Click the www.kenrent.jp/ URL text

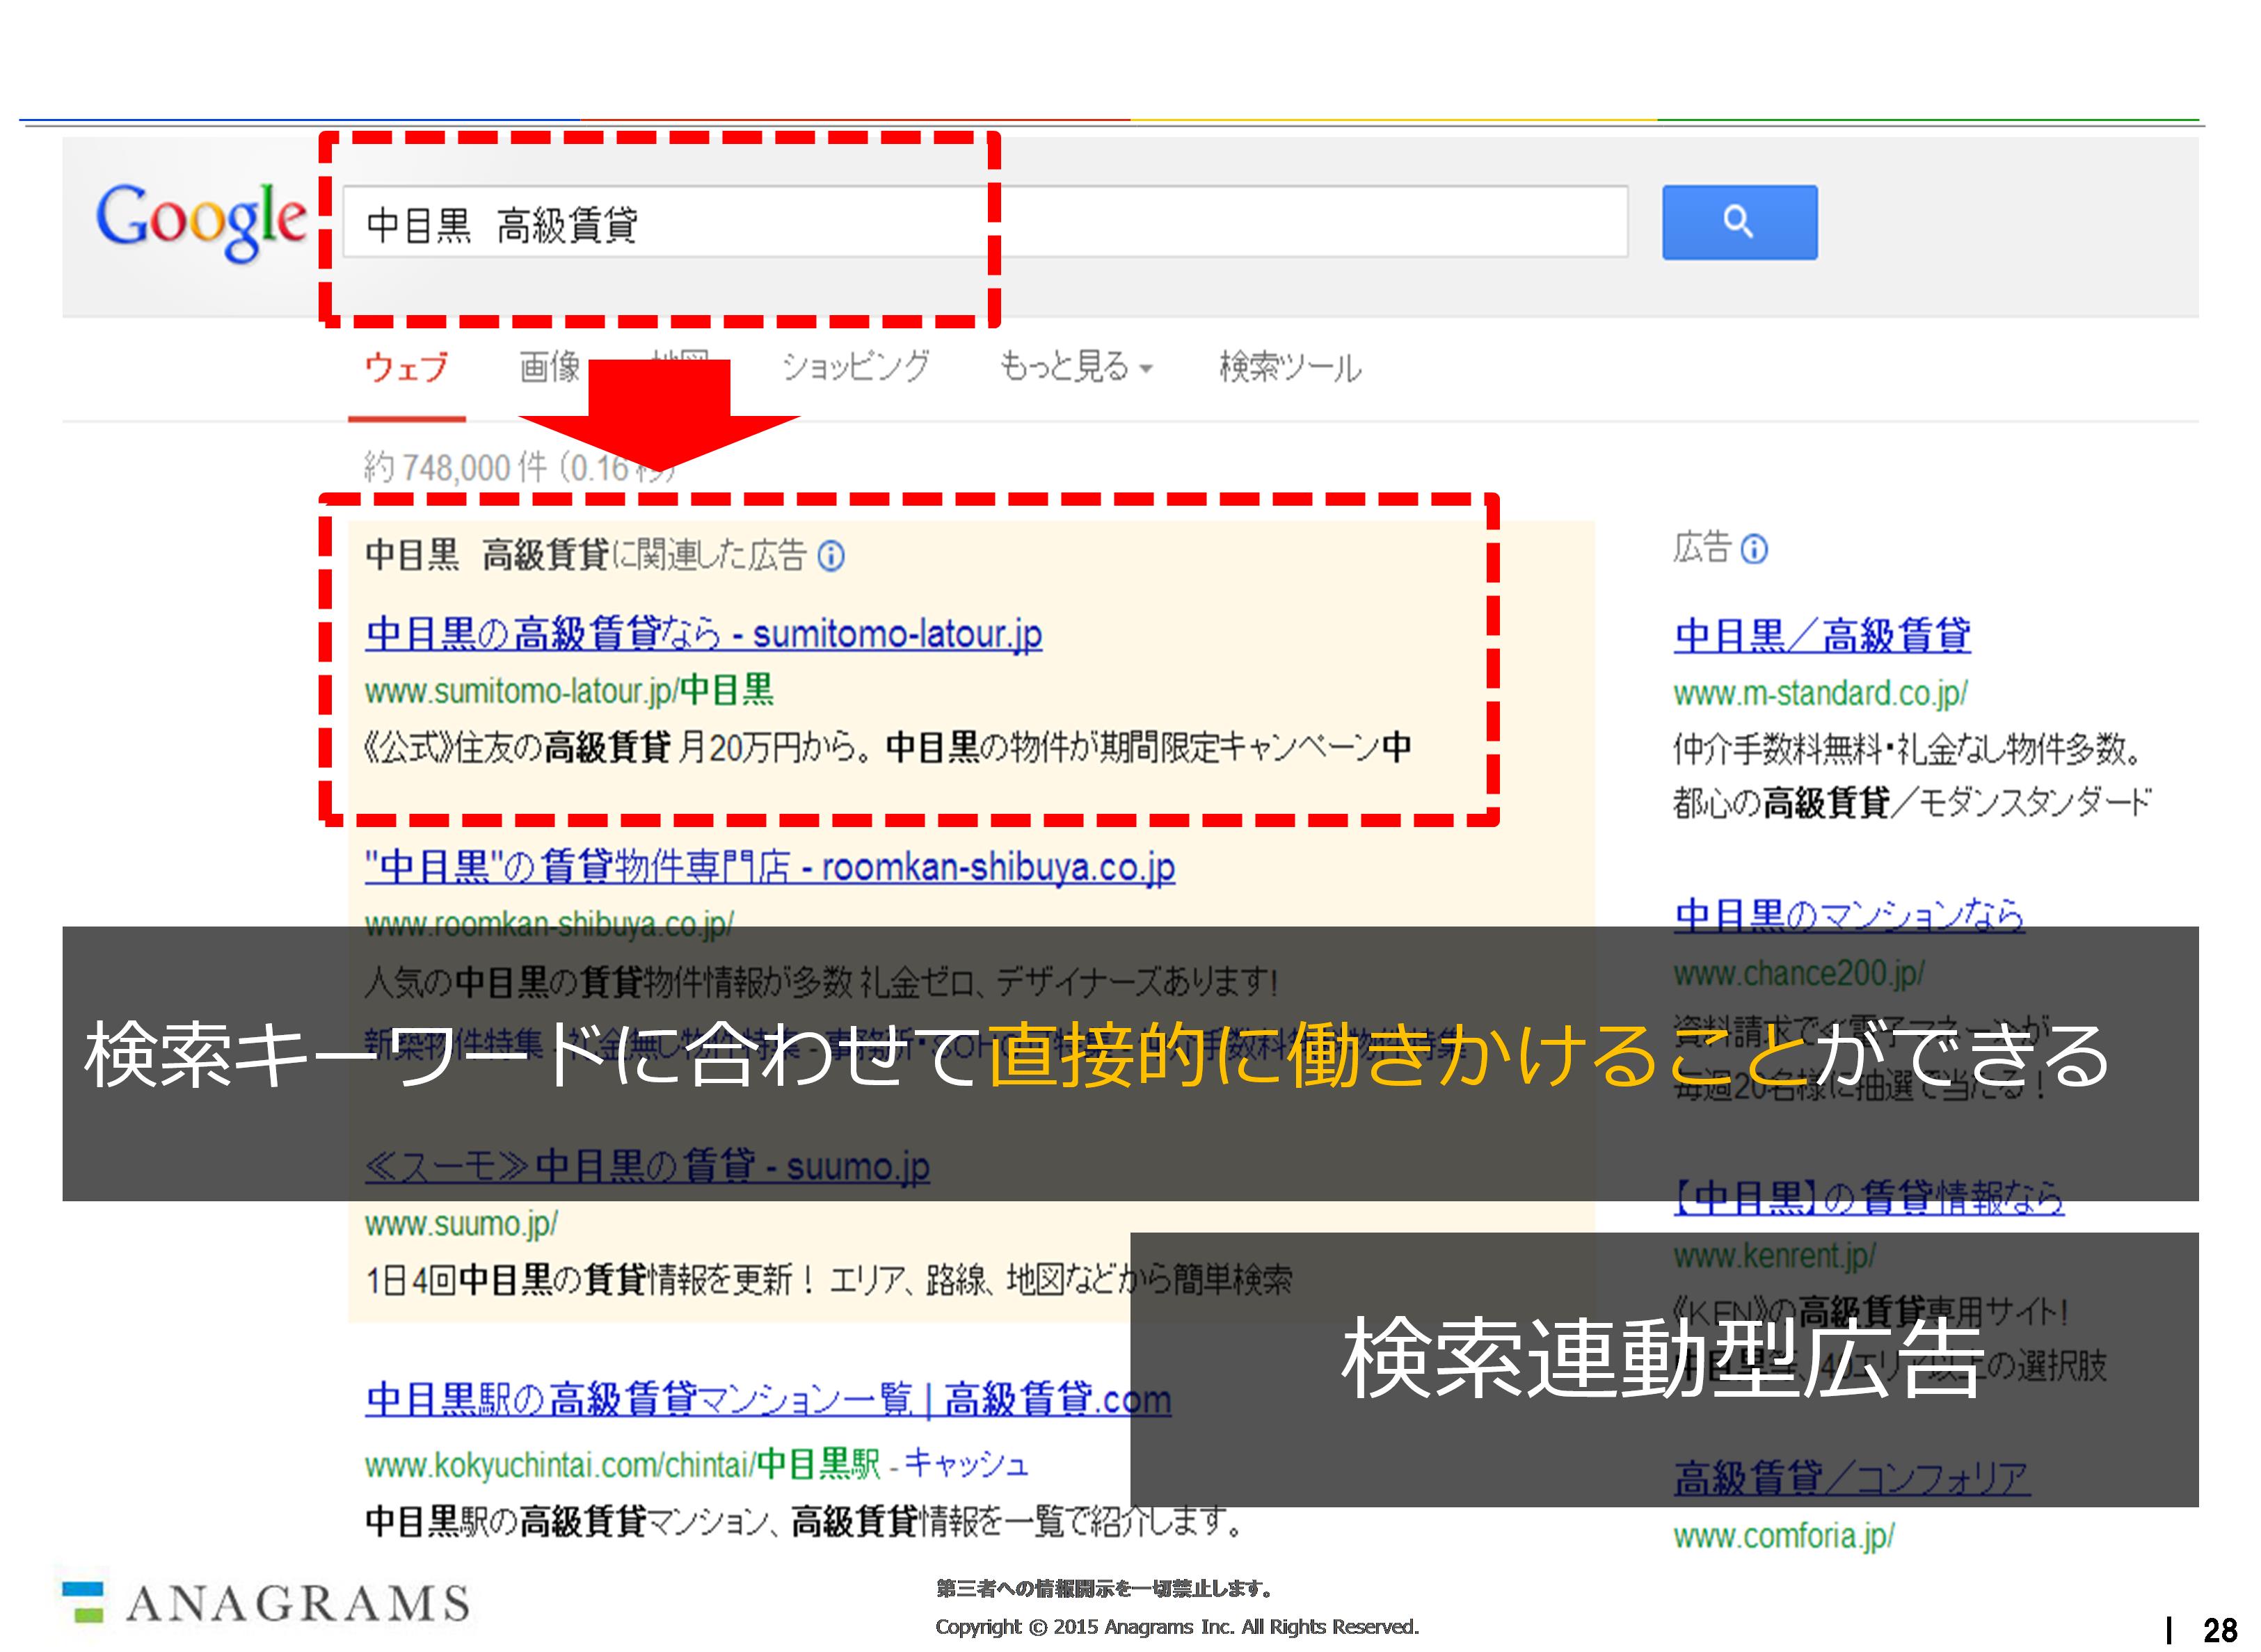(1775, 1255)
